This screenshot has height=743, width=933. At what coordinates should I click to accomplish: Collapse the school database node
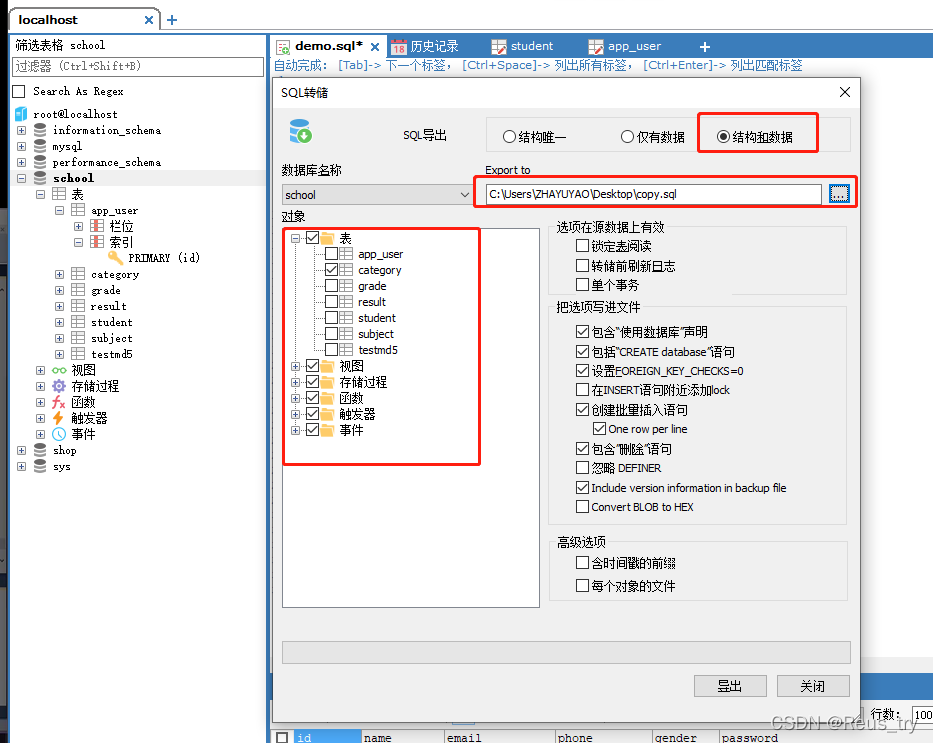[21, 178]
